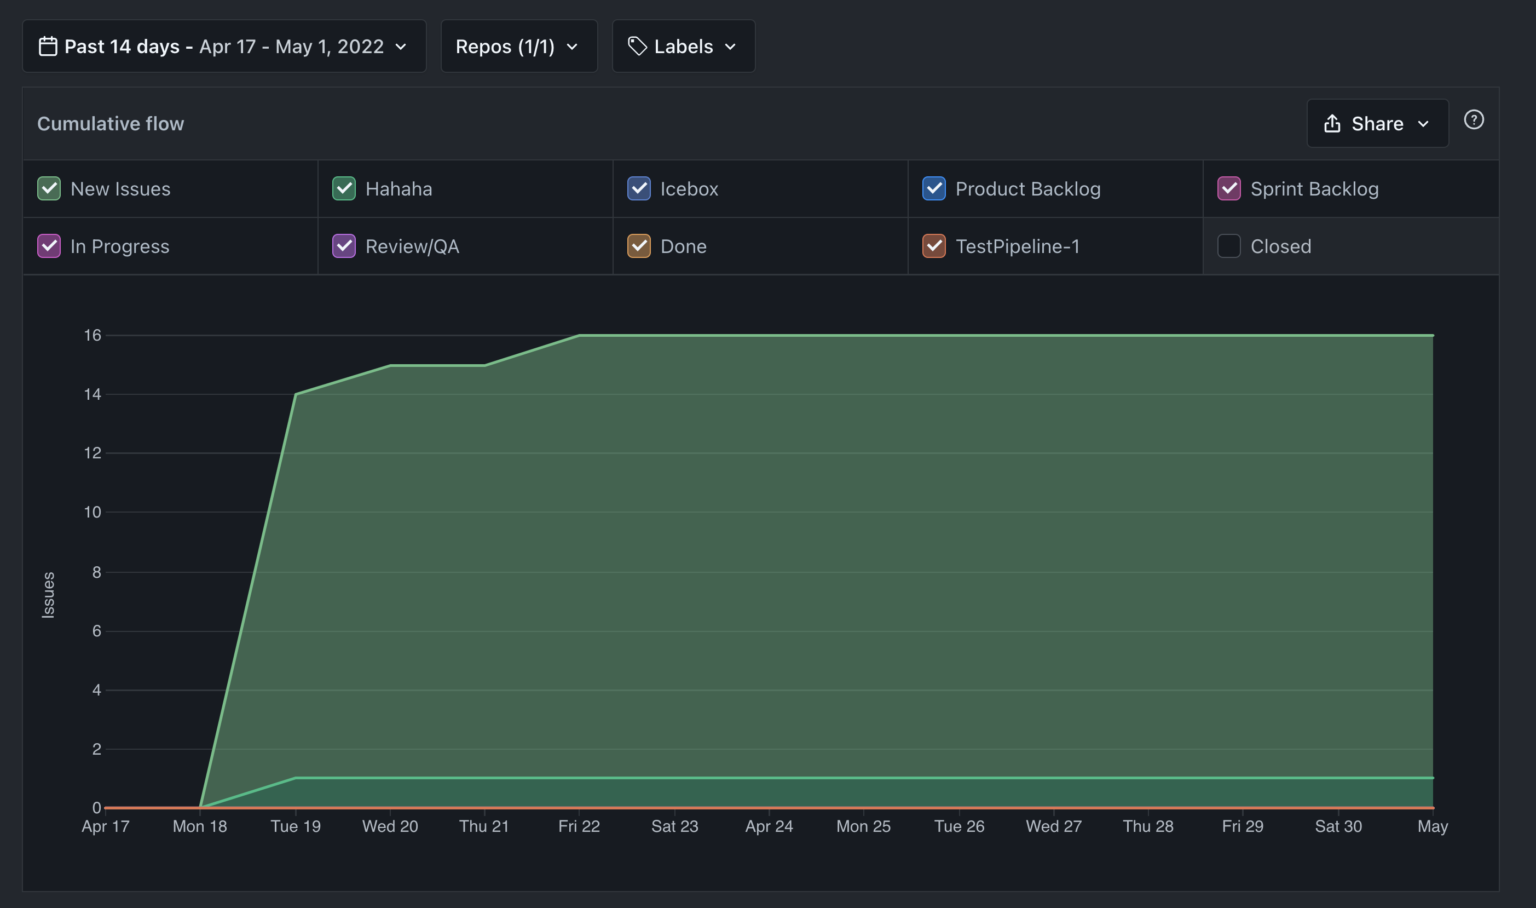The image size is (1536, 908).
Task: Enable the Closed checkbox
Action: pyautogui.click(x=1229, y=246)
